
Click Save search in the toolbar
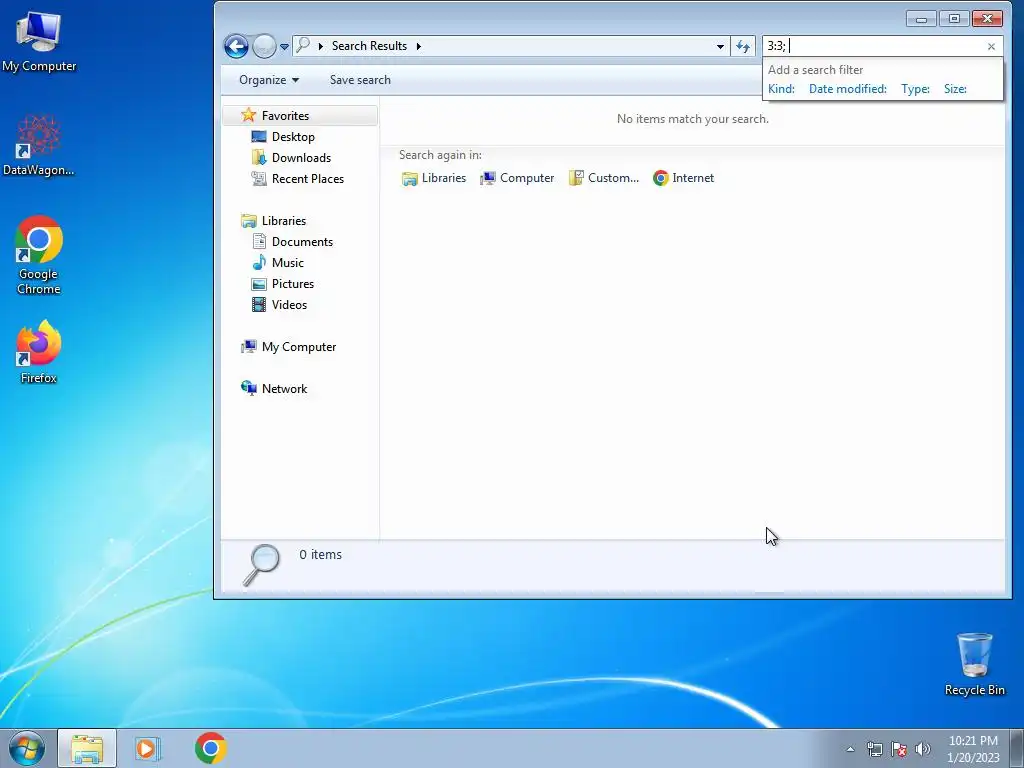pos(360,80)
